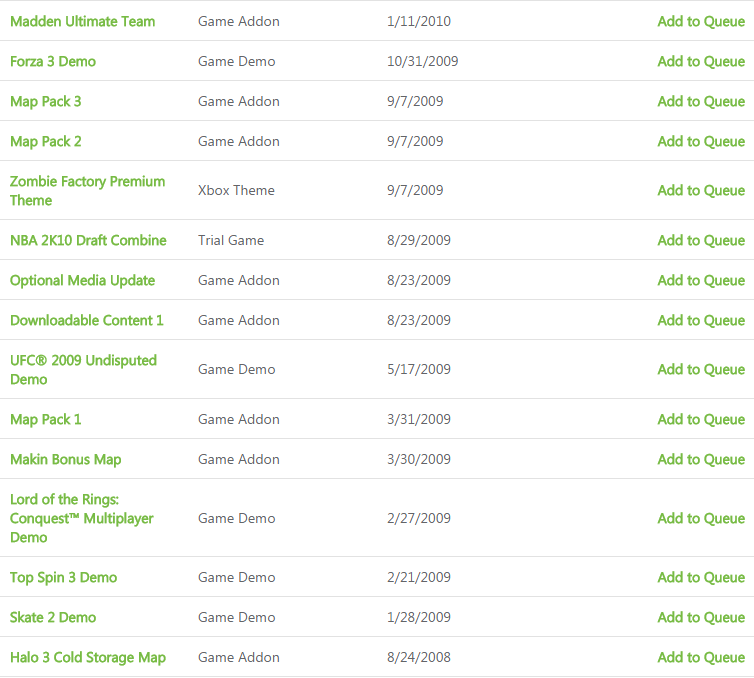
Task: Open Zombie Factory Premium Theme link
Action: (x=88, y=190)
